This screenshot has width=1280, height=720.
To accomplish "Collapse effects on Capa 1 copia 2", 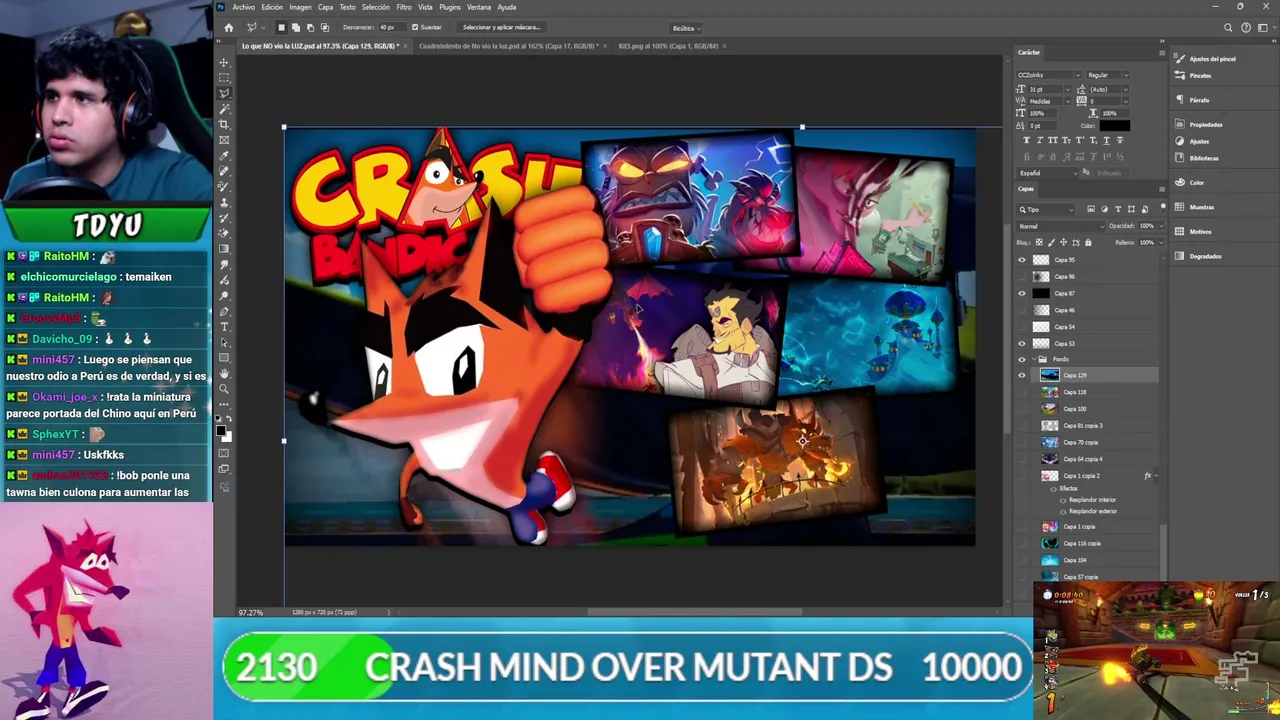I will tap(1156, 476).
